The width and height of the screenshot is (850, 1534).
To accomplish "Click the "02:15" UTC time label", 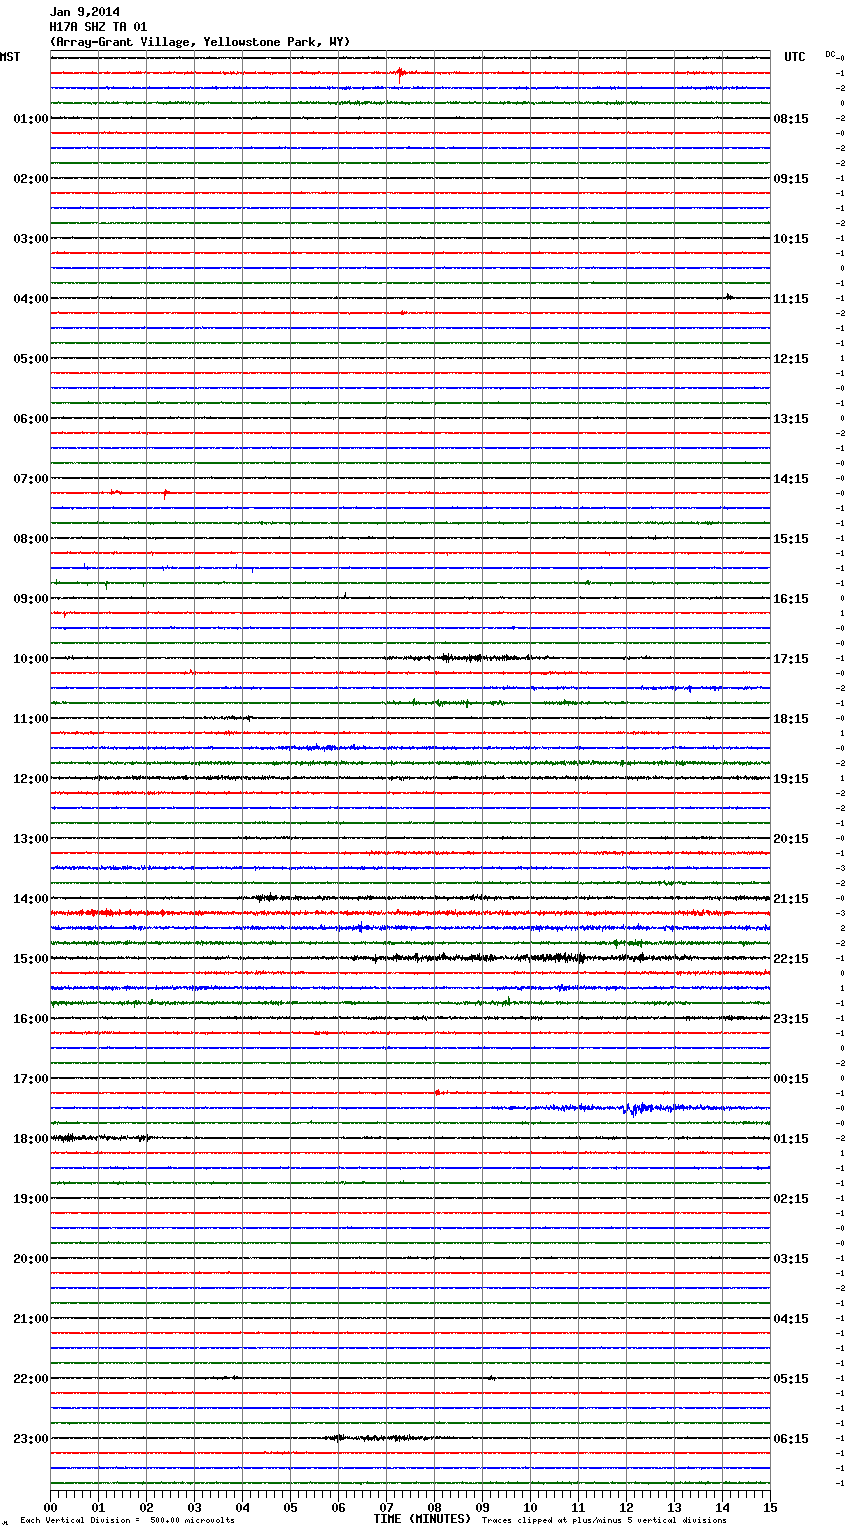I will click(791, 1199).
